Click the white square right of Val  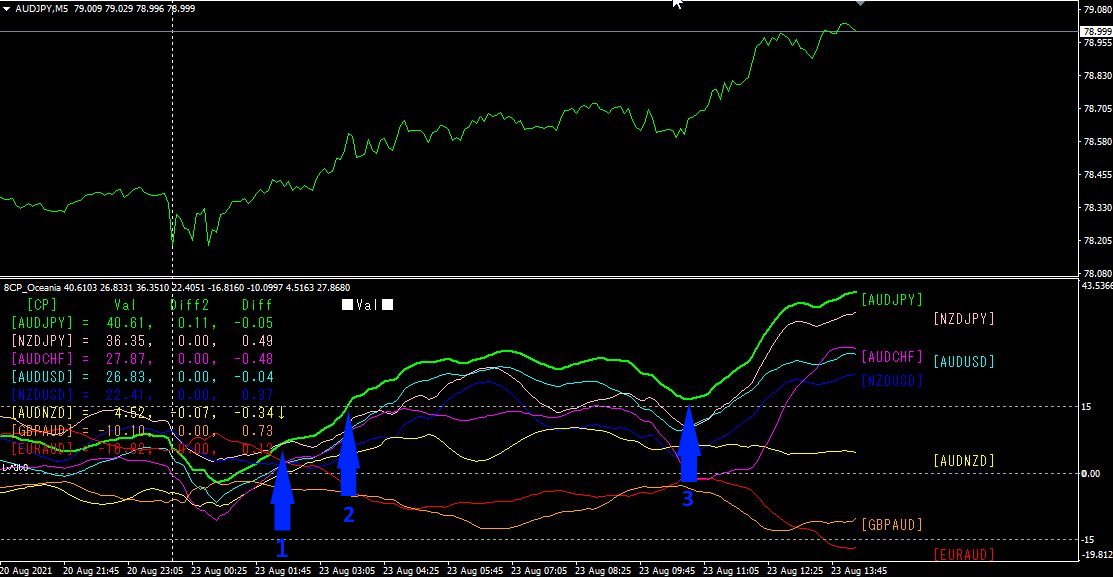click(x=388, y=305)
